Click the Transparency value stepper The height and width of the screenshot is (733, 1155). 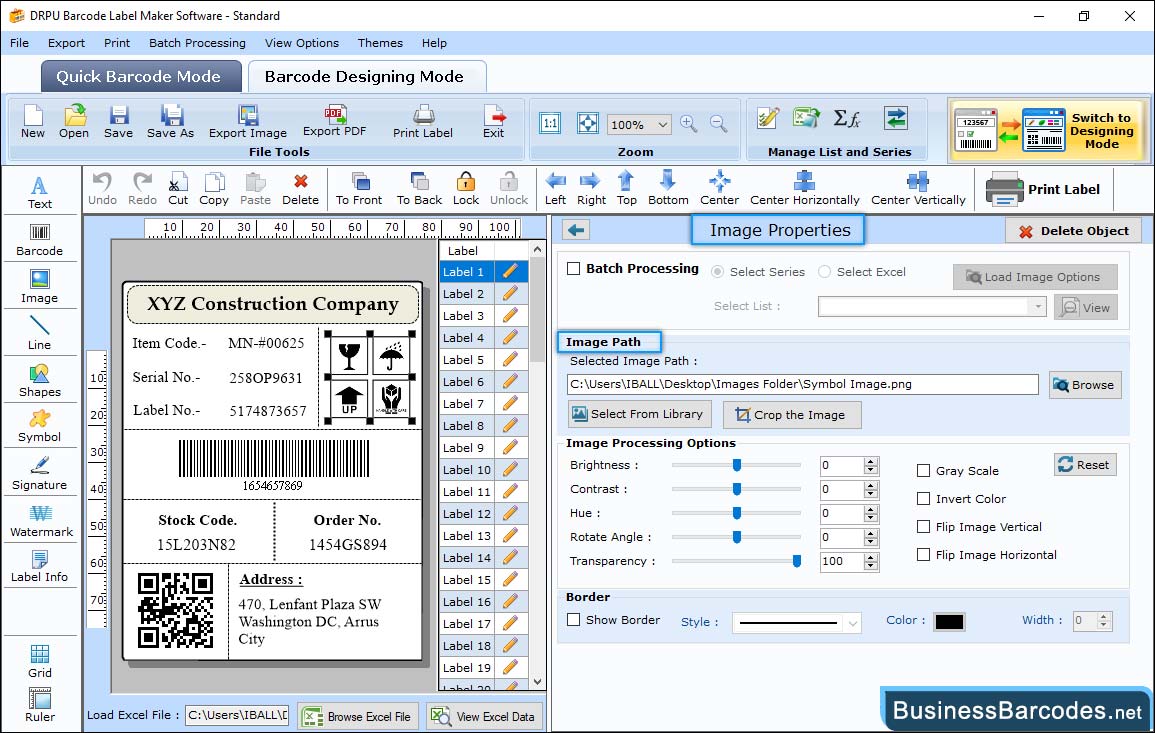coord(871,561)
